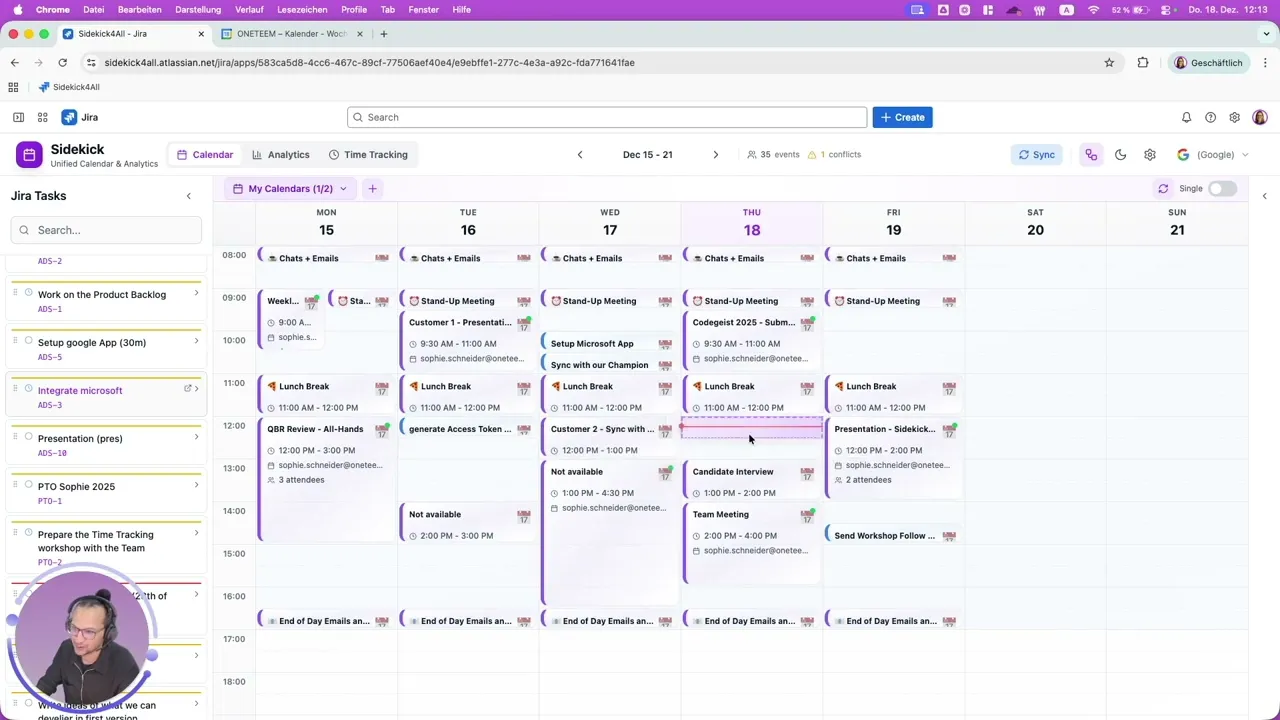This screenshot has height=720, width=1280.
Task: Reload the page in Chrome
Action: [x=62, y=62]
